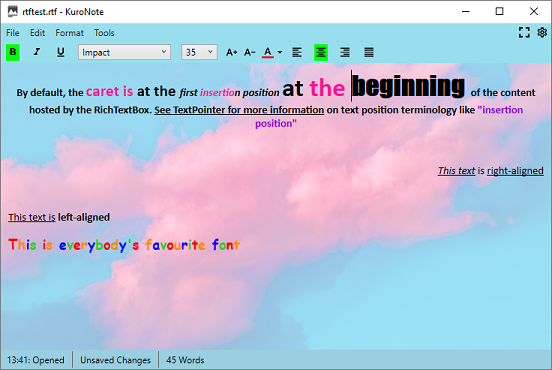Toggle center alignment icon
The width and height of the screenshot is (552, 370).
click(x=321, y=52)
